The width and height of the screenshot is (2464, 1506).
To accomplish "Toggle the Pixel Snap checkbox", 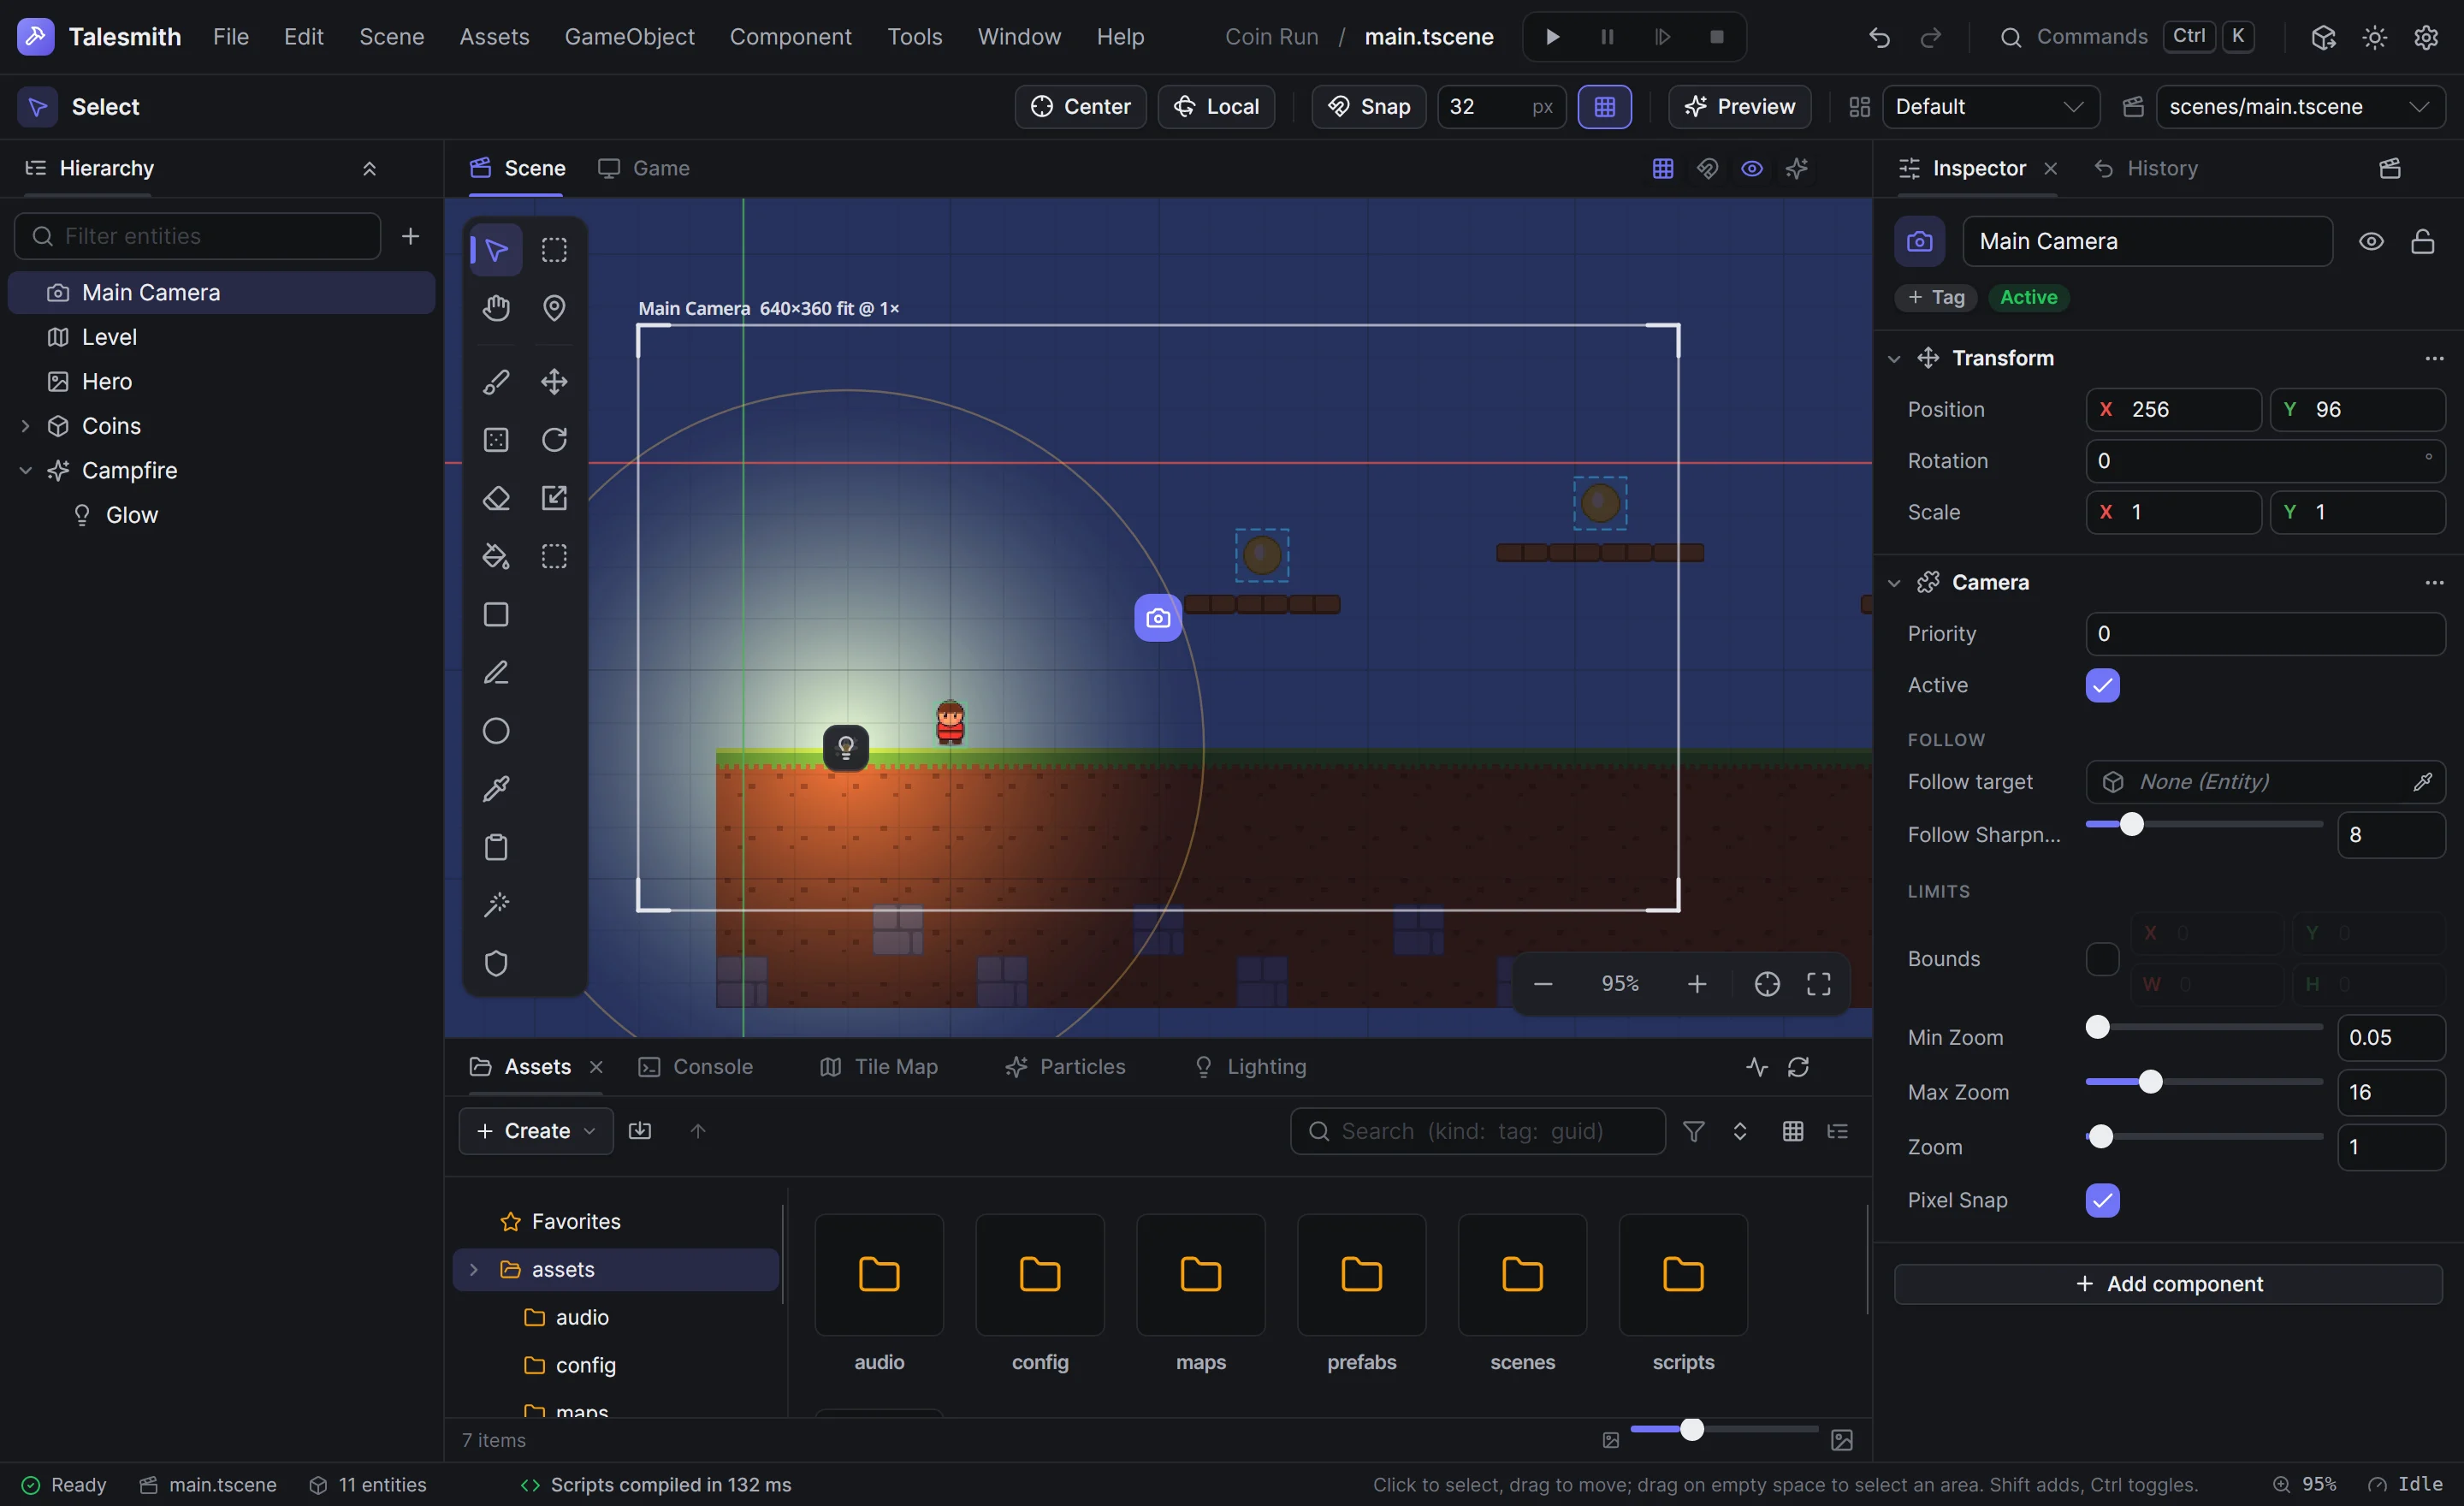I will tap(2103, 1200).
